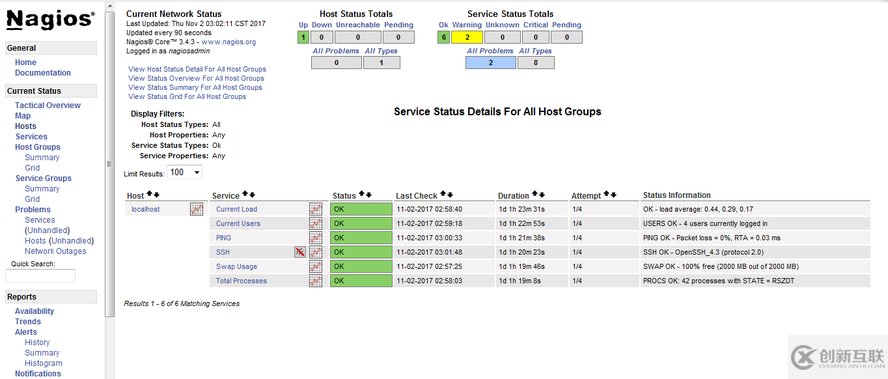Screen dimensions: 888x379
Task: Open Current Load service link
Action: coord(237,209)
